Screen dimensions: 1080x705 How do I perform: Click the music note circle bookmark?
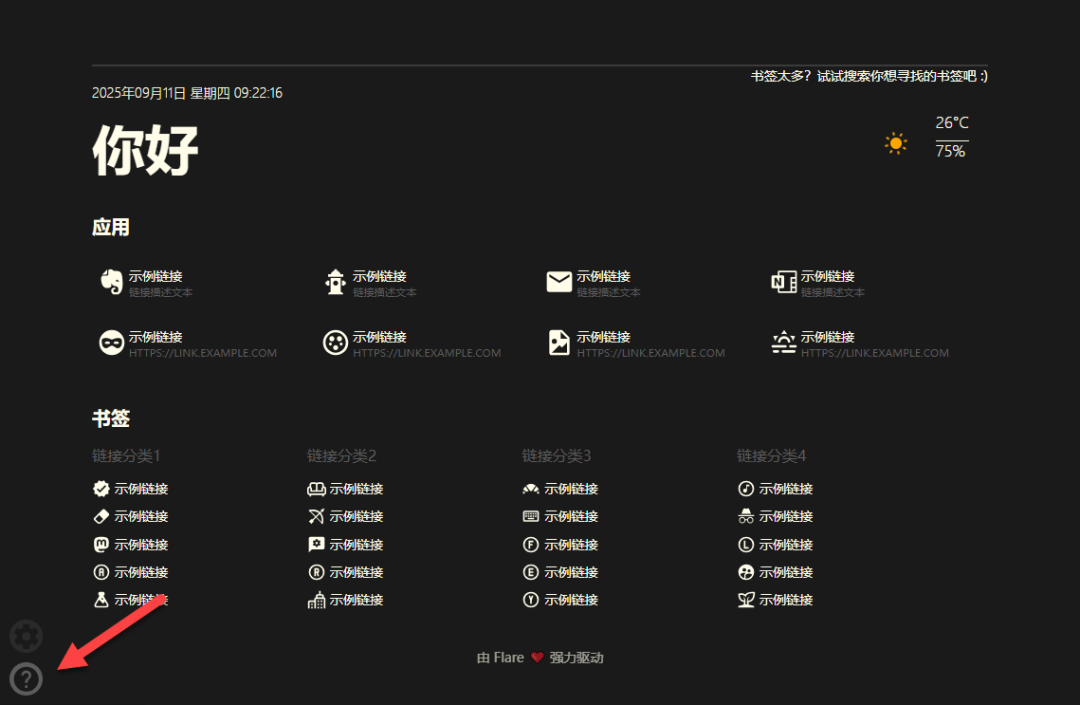(776, 489)
